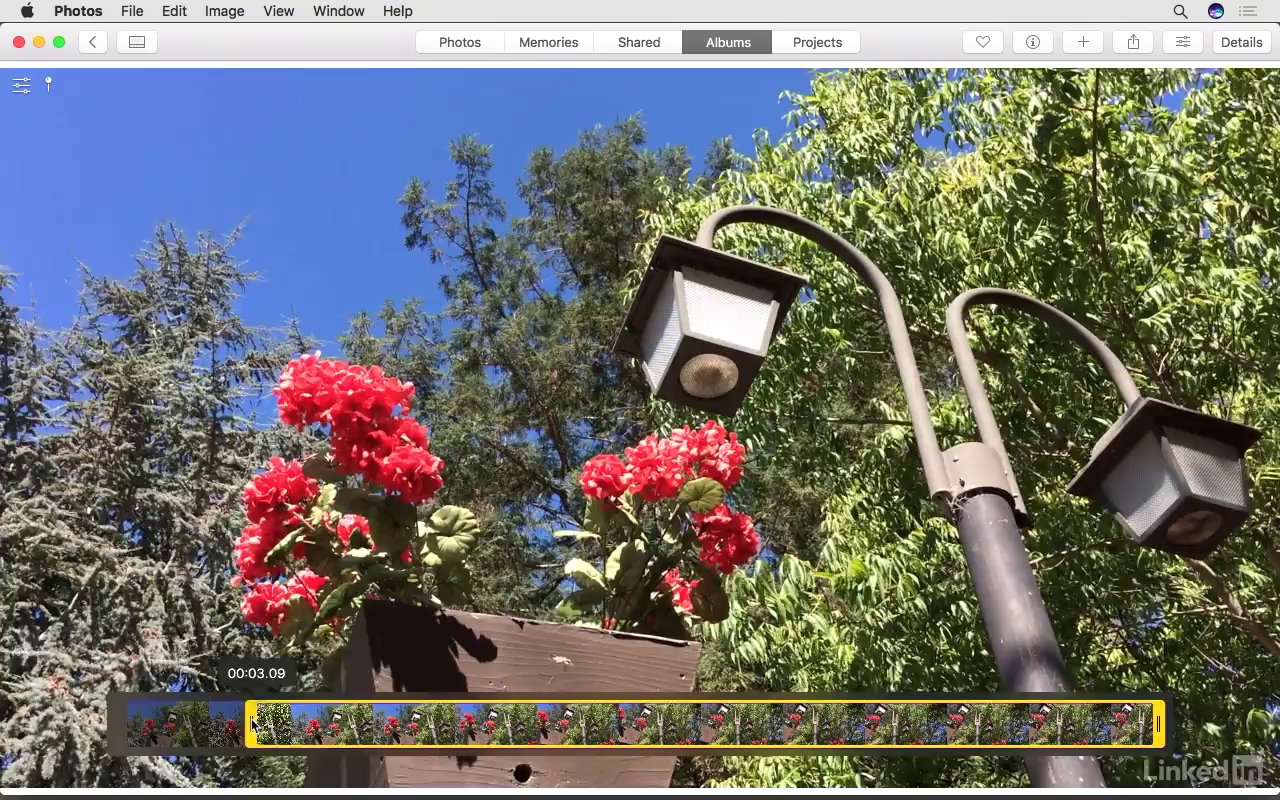This screenshot has height=800, width=1280.
Task: Click the location pin icon over the video
Action: point(48,85)
